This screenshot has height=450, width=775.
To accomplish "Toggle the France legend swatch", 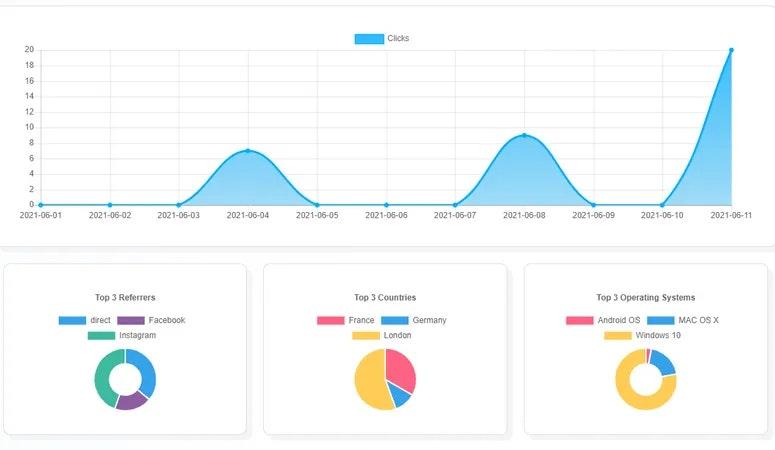I will pos(331,320).
